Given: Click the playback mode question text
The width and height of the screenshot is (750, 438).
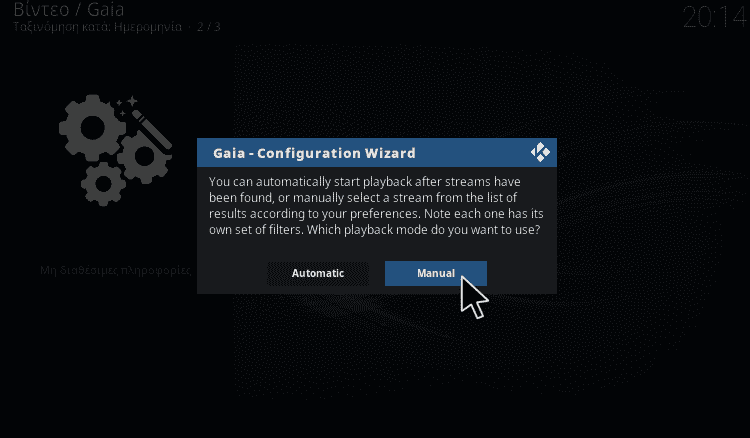Looking at the screenshot, I should pyautogui.click(x=423, y=230).
